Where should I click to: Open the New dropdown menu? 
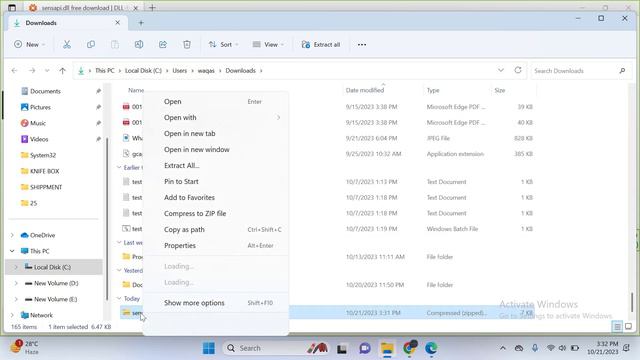click(29, 44)
